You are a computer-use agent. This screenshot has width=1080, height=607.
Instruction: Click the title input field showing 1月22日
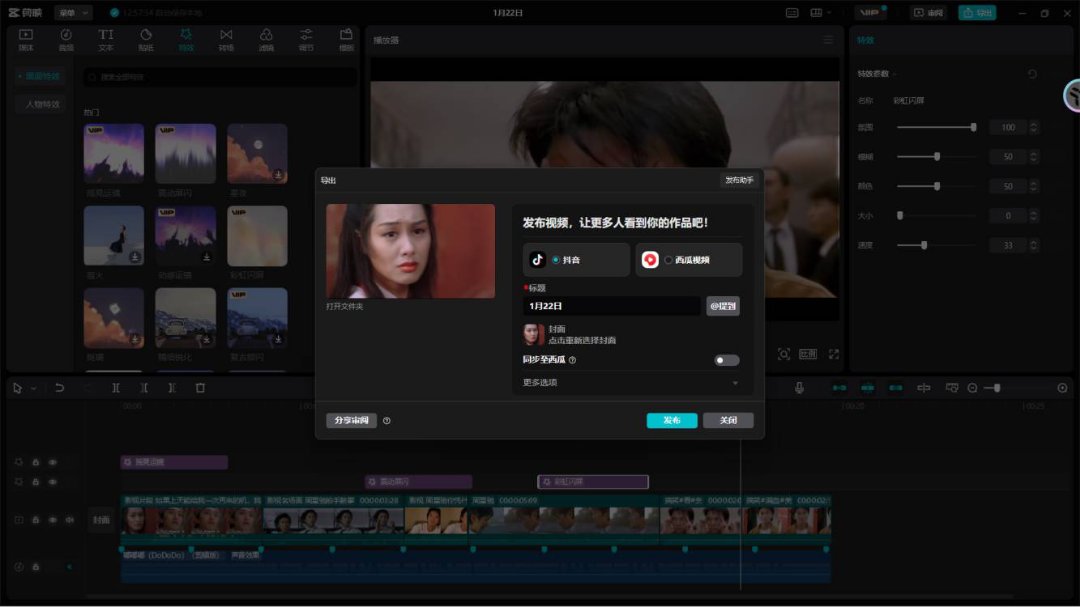tap(611, 306)
